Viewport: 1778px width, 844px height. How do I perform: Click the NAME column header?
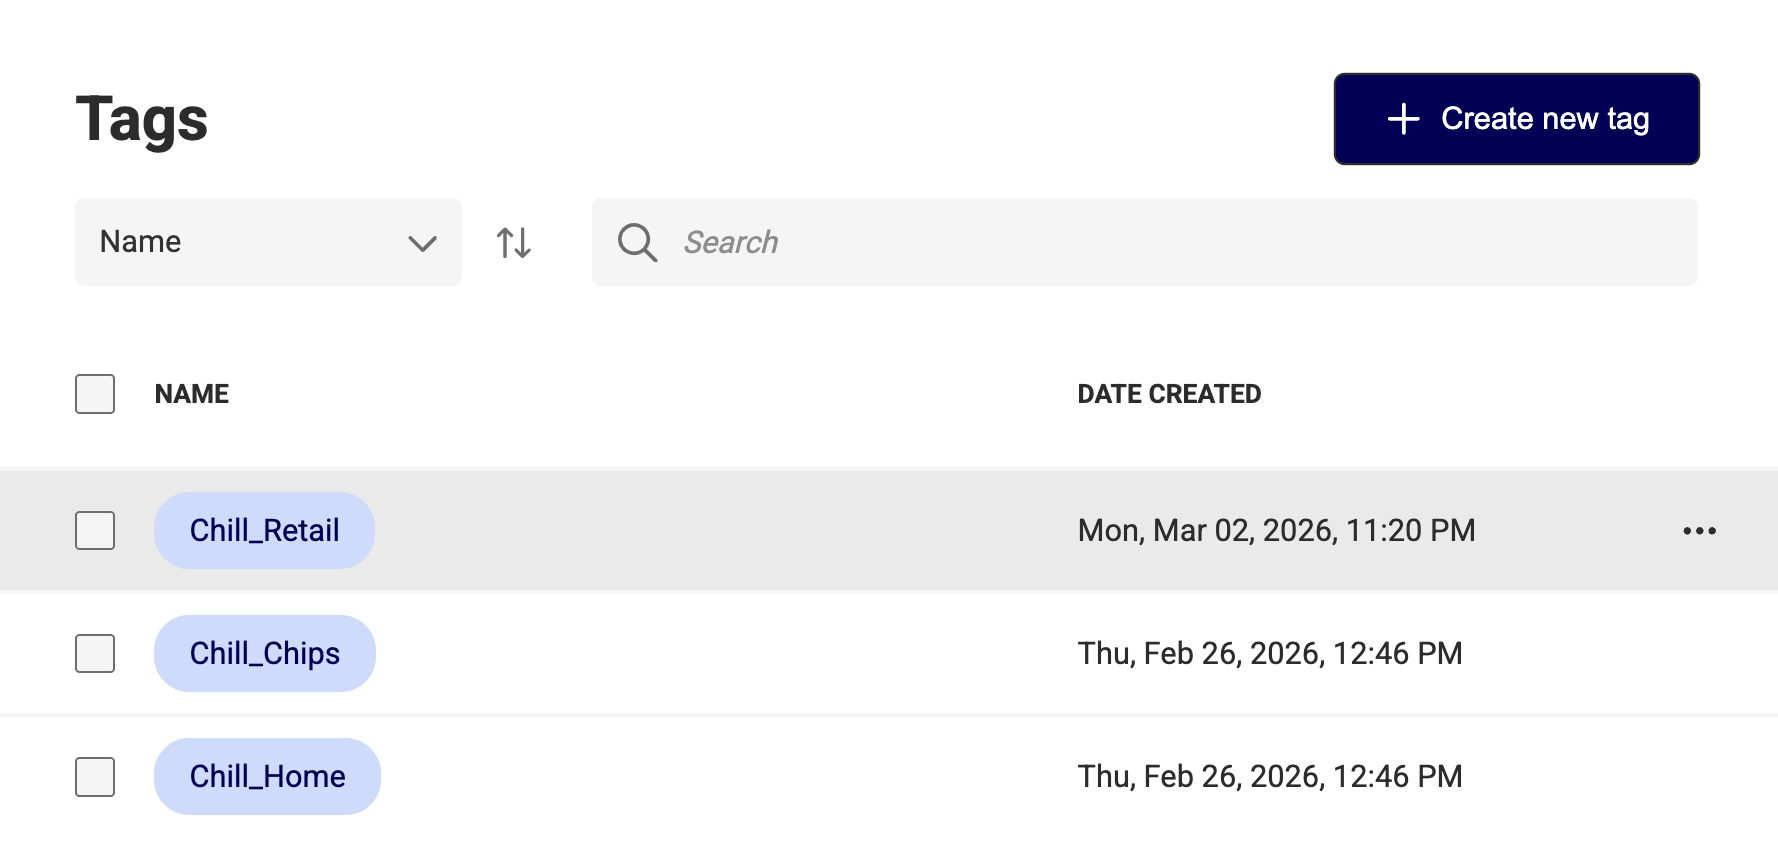click(x=192, y=394)
